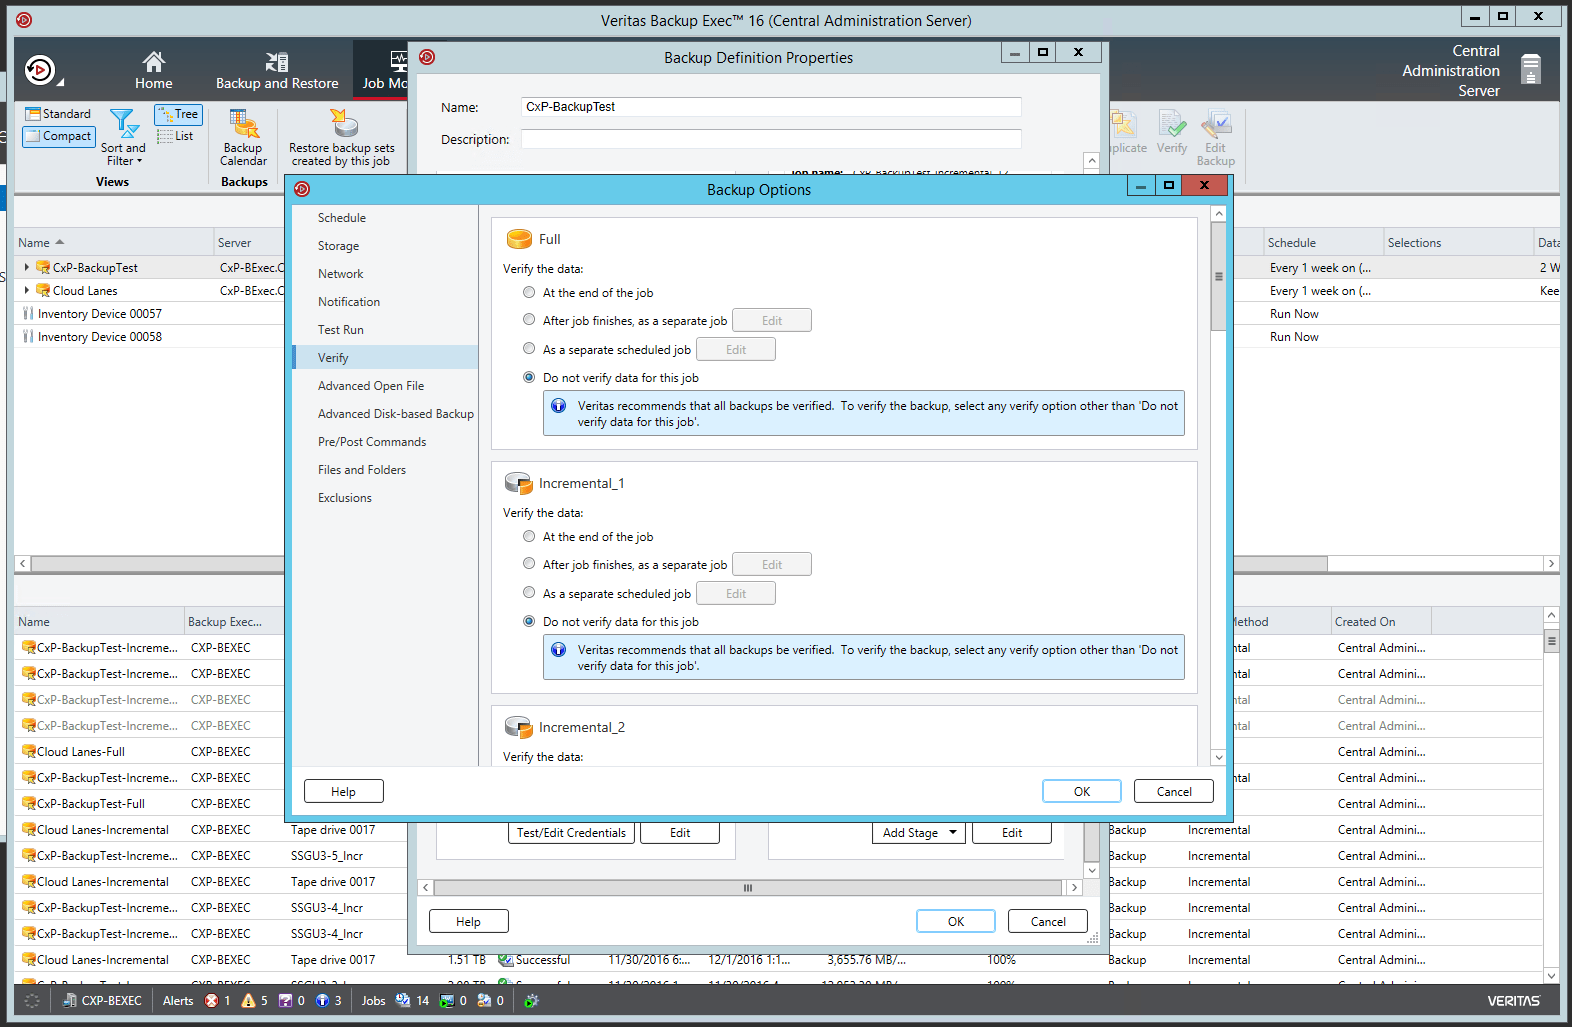Open Advanced Disk-based Backup settings

[x=385, y=414]
